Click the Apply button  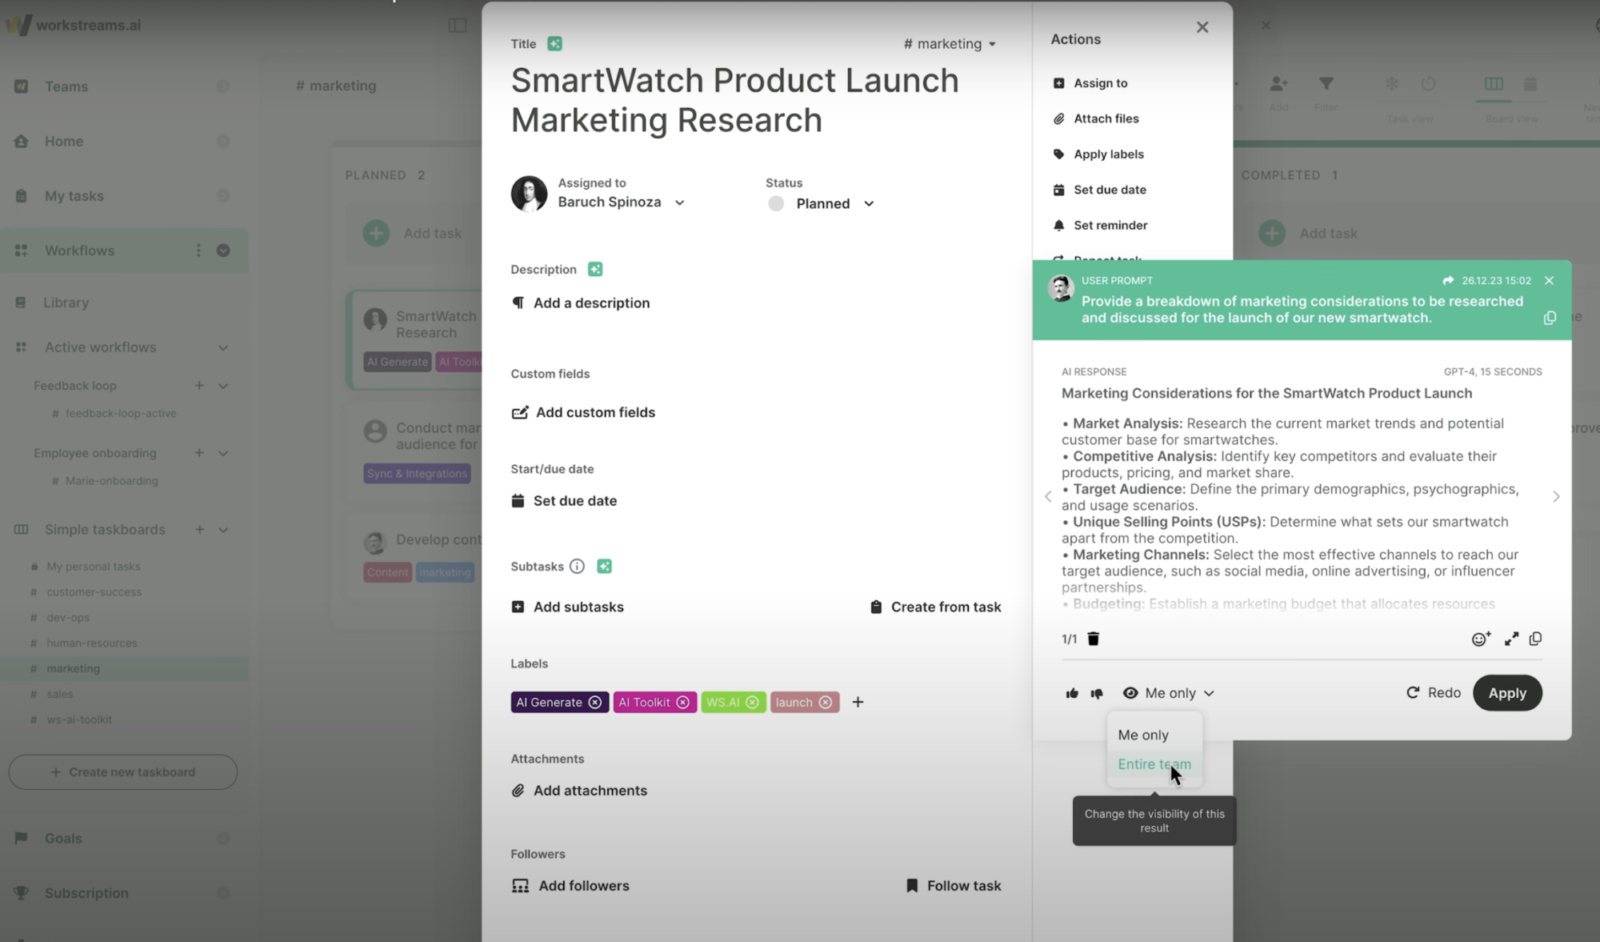click(1506, 693)
